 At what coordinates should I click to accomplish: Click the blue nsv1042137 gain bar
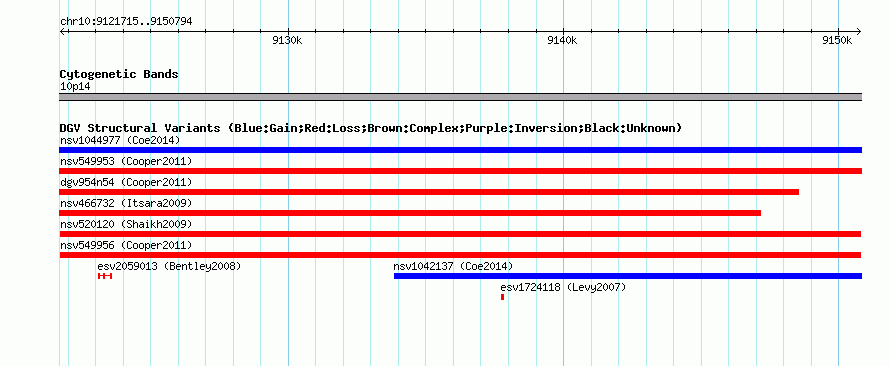coord(628,276)
